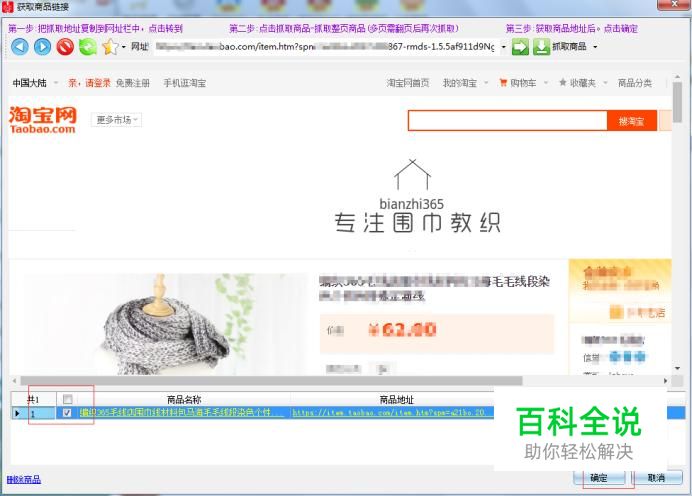The height and width of the screenshot is (496, 692).
Task: Click the 淘宝网 Taobao.com logo
Action: pos(43,120)
